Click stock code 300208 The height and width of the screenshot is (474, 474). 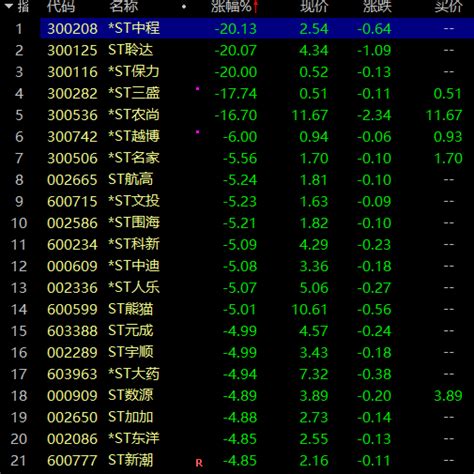72,29
